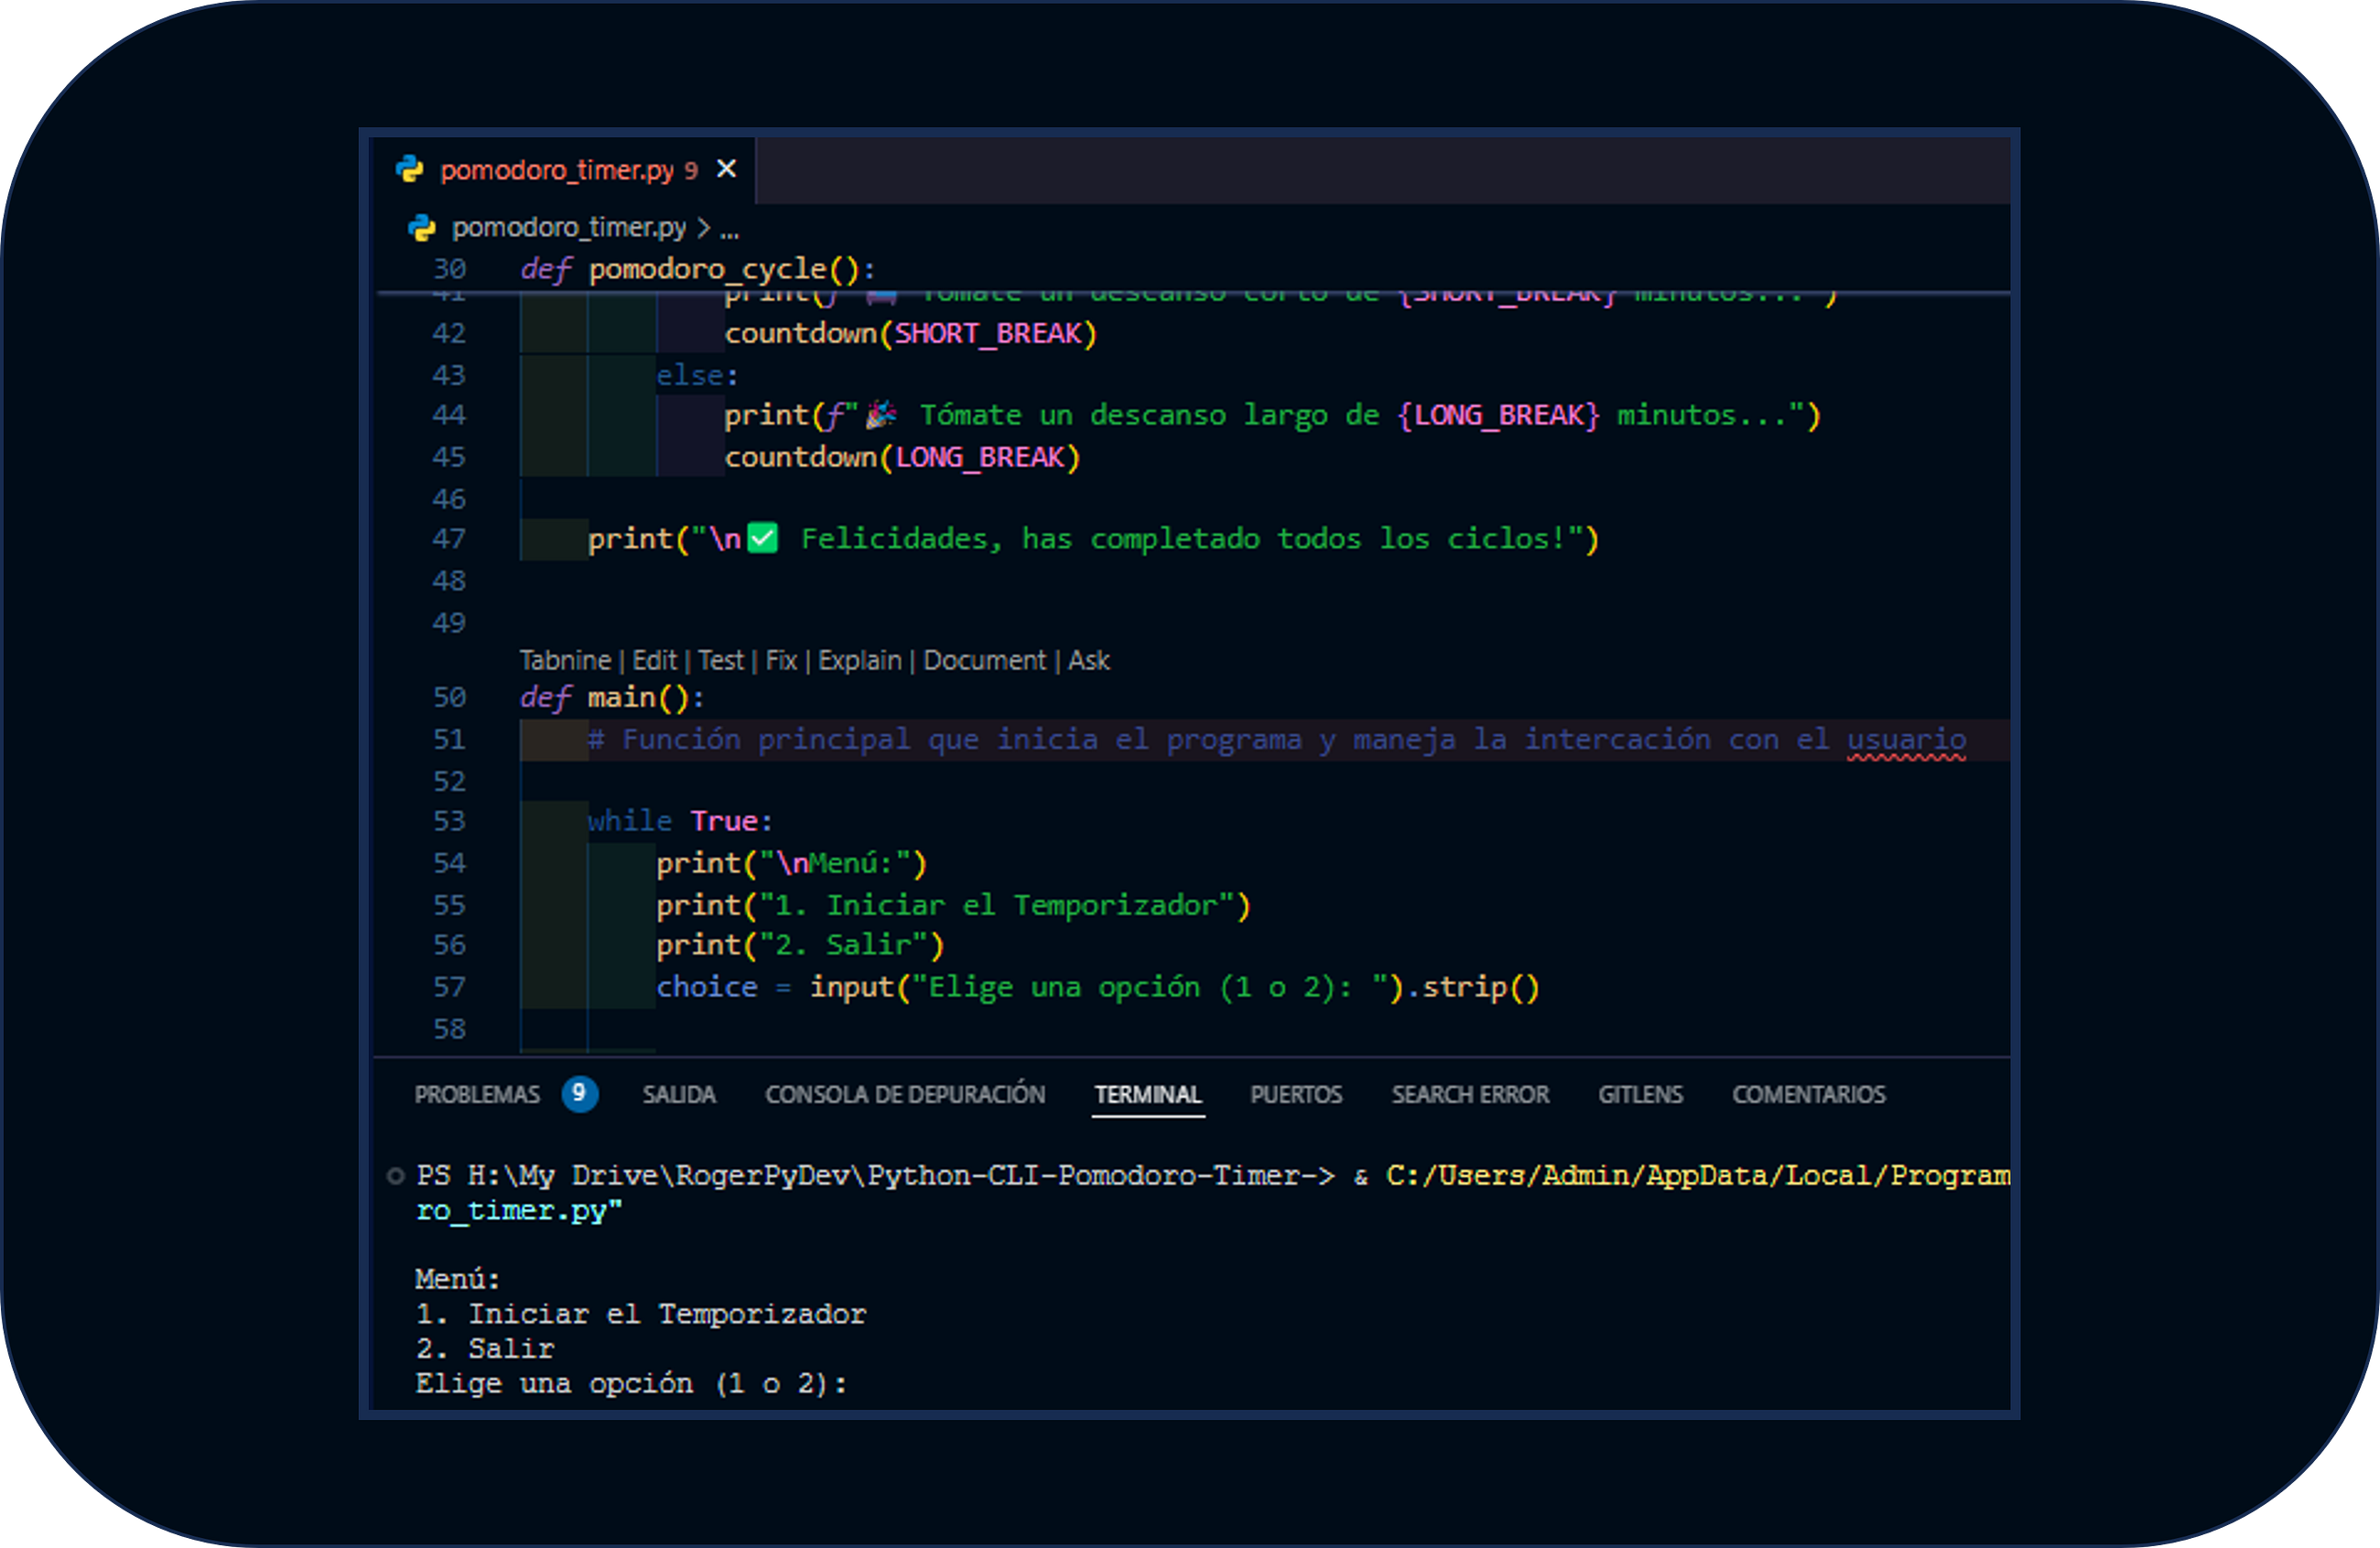2380x1548 pixels.
Task: Open the SEARCH ERROR panel tab
Action: pos(1470,1094)
